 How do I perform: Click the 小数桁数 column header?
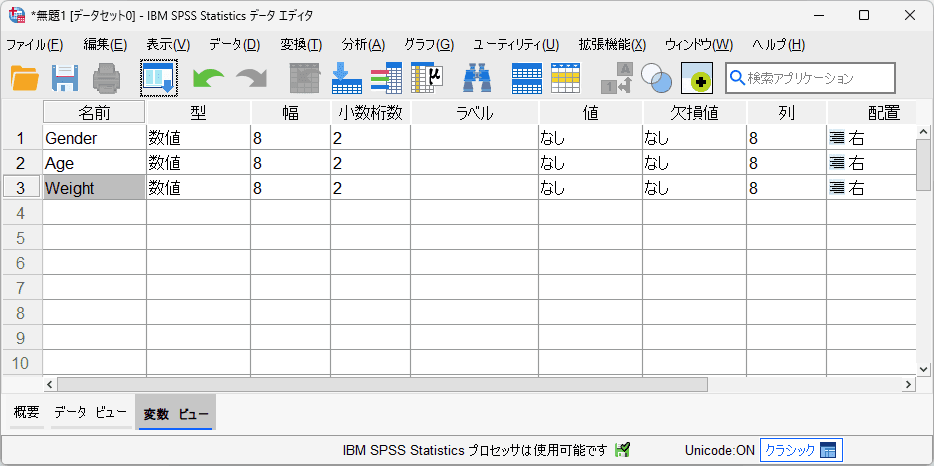pyautogui.click(x=371, y=112)
